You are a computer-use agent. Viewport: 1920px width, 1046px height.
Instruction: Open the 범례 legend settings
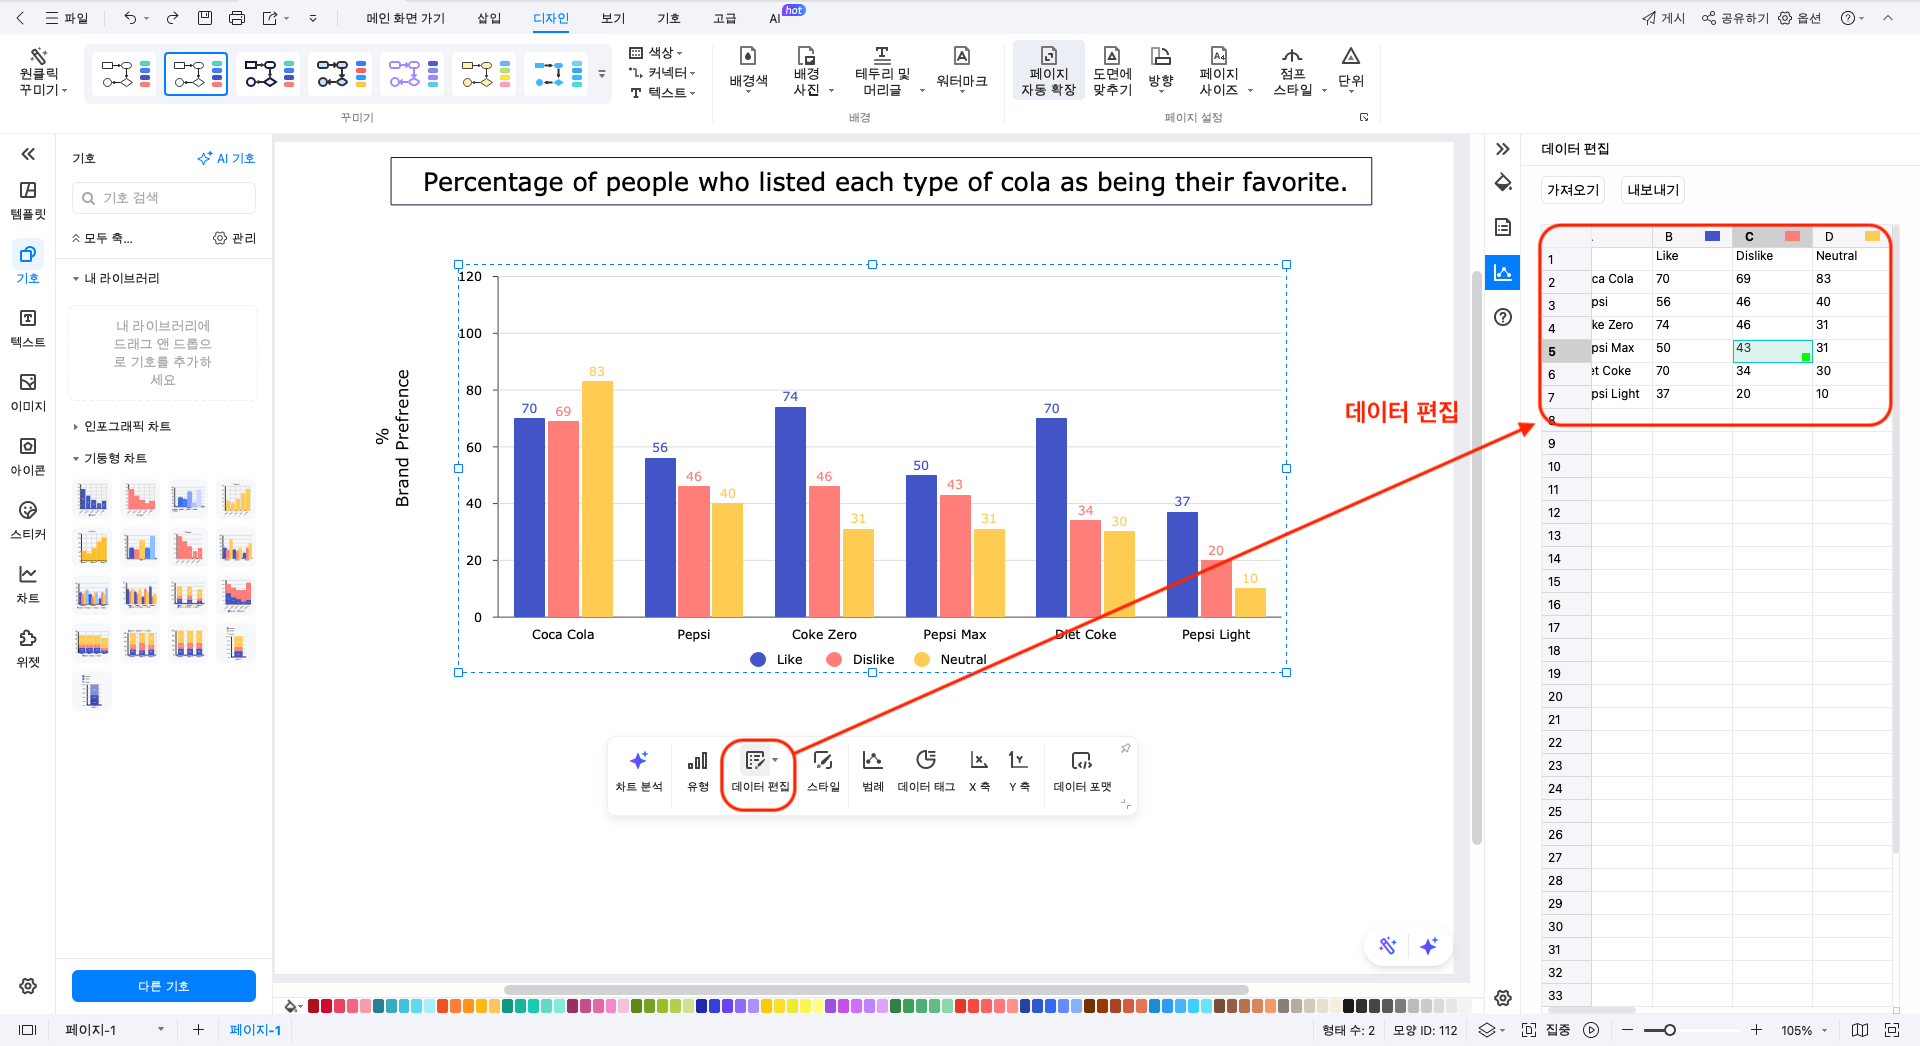pyautogui.click(x=872, y=770)
